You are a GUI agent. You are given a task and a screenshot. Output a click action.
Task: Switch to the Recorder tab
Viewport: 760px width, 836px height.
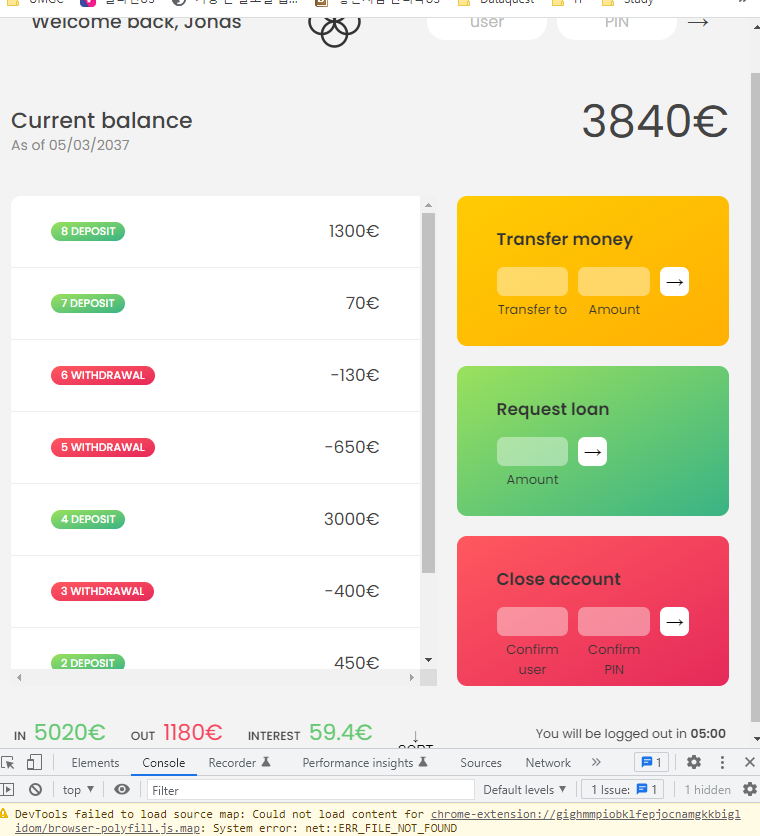click(x=239, y=763)
